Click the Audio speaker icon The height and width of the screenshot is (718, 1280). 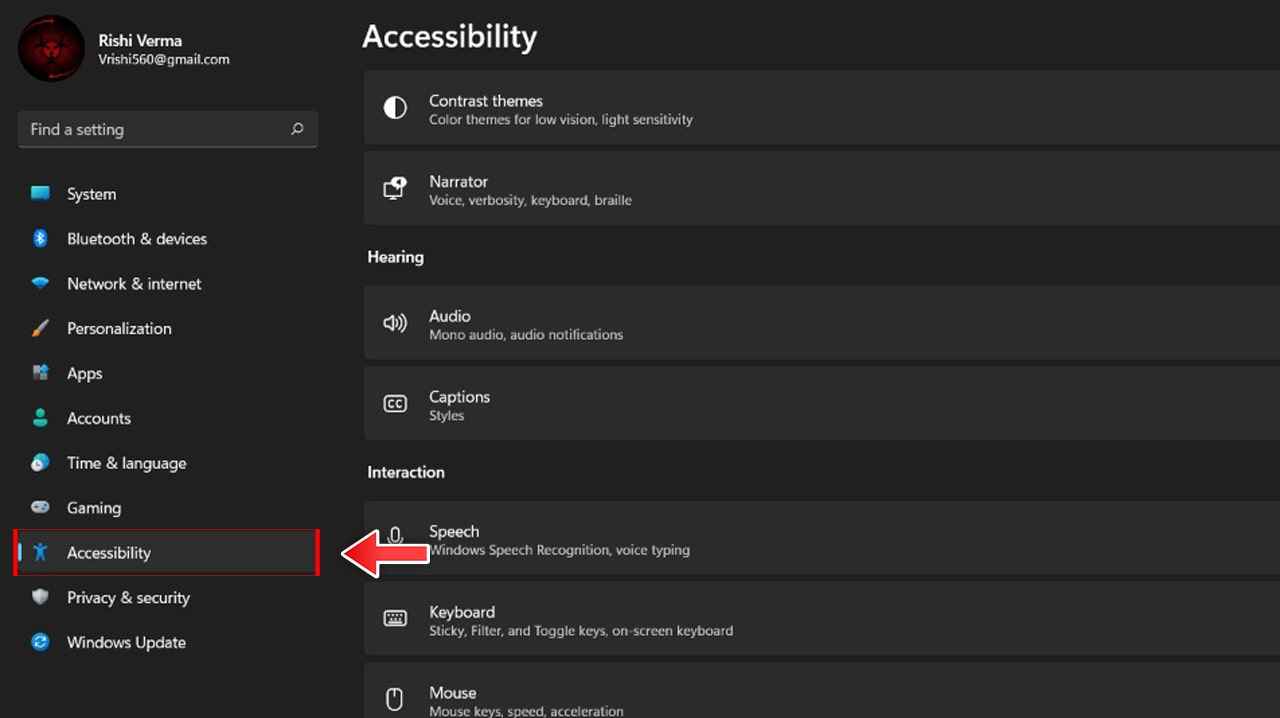click(x=395, y=323)
